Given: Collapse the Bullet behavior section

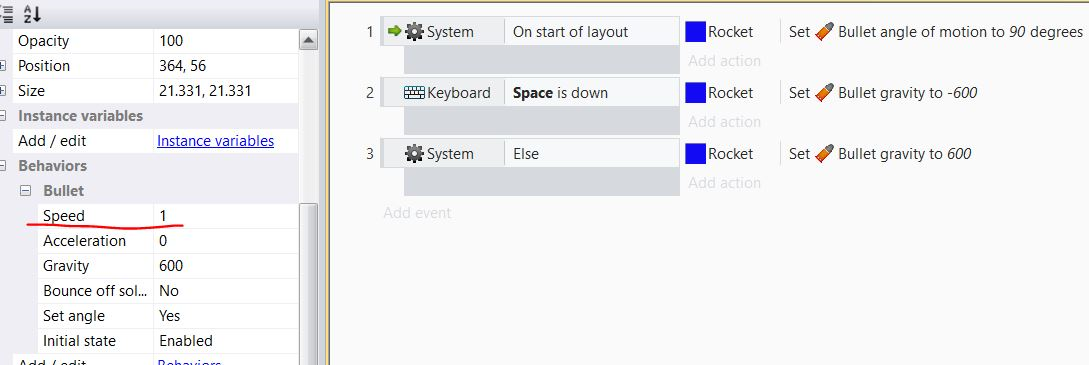Looking at the screenshot, I should 26,191.
